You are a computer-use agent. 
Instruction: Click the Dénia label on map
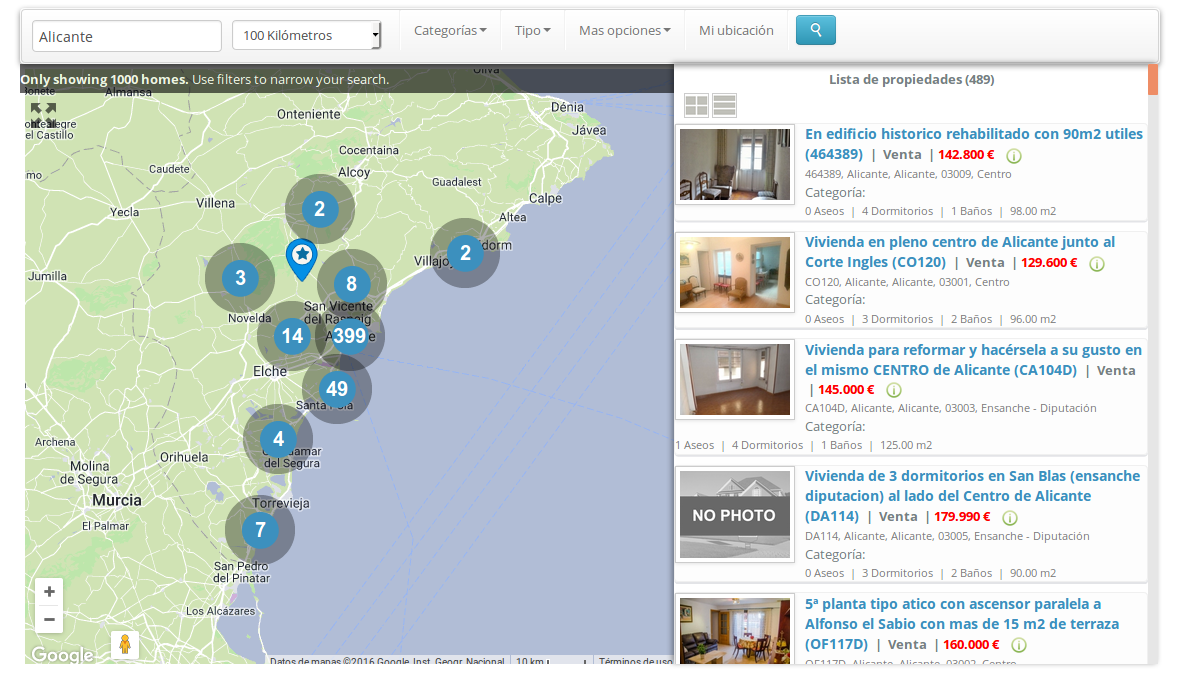pyautogui.click(x=567, y=107)
